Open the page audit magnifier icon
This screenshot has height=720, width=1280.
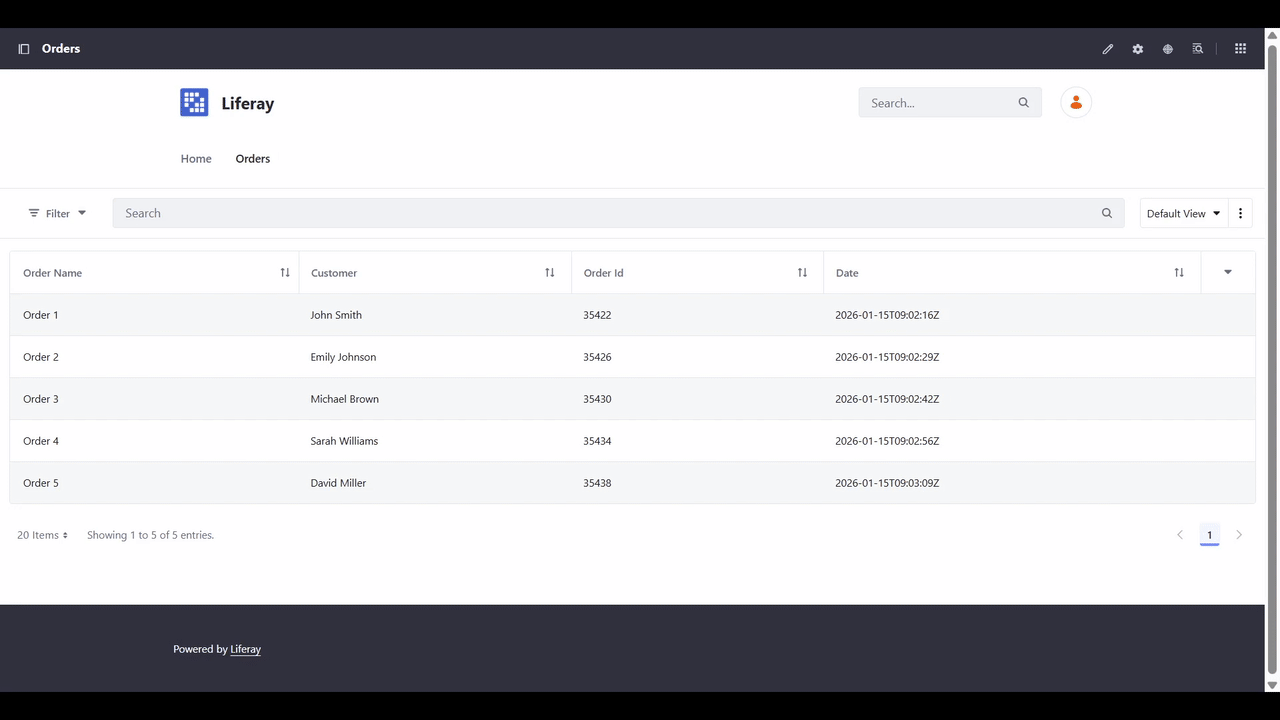tap(1198, 49)
